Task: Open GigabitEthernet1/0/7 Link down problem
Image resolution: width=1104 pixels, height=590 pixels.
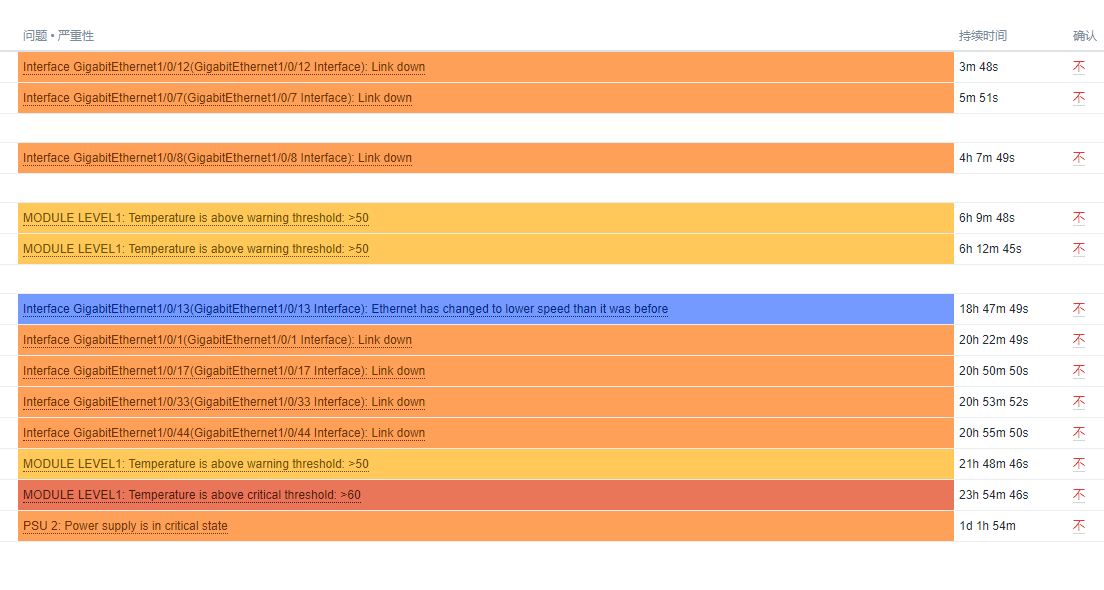Action: (x=217, y=98)
